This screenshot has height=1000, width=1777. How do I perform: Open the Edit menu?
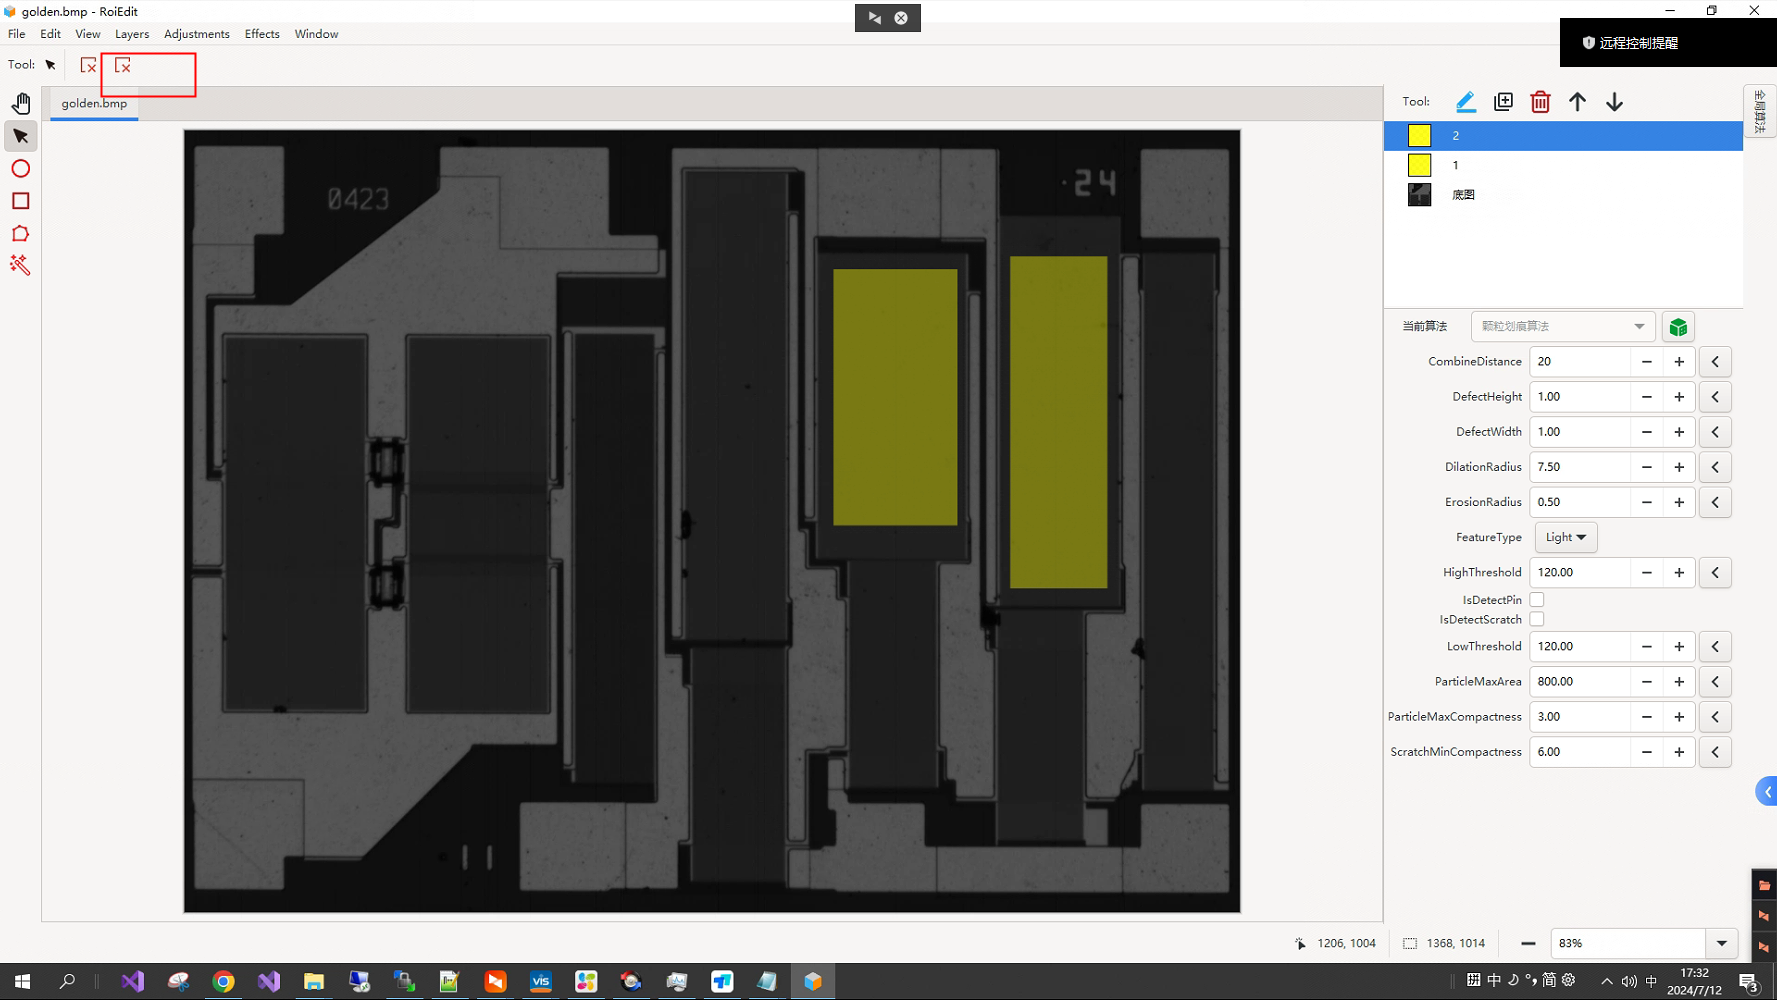point(50,34)
